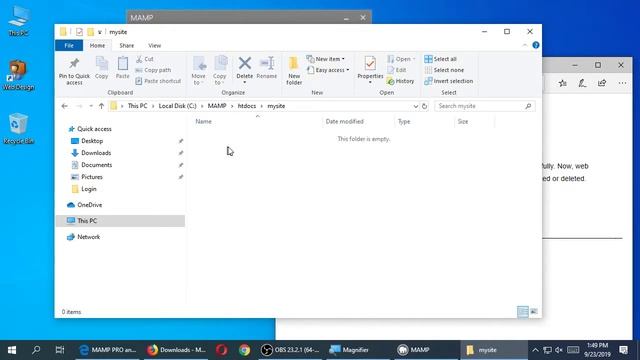The width and height of the screenshot is (640, 360).
Task: Open Windows Start menu
Action: pos(12,350)
